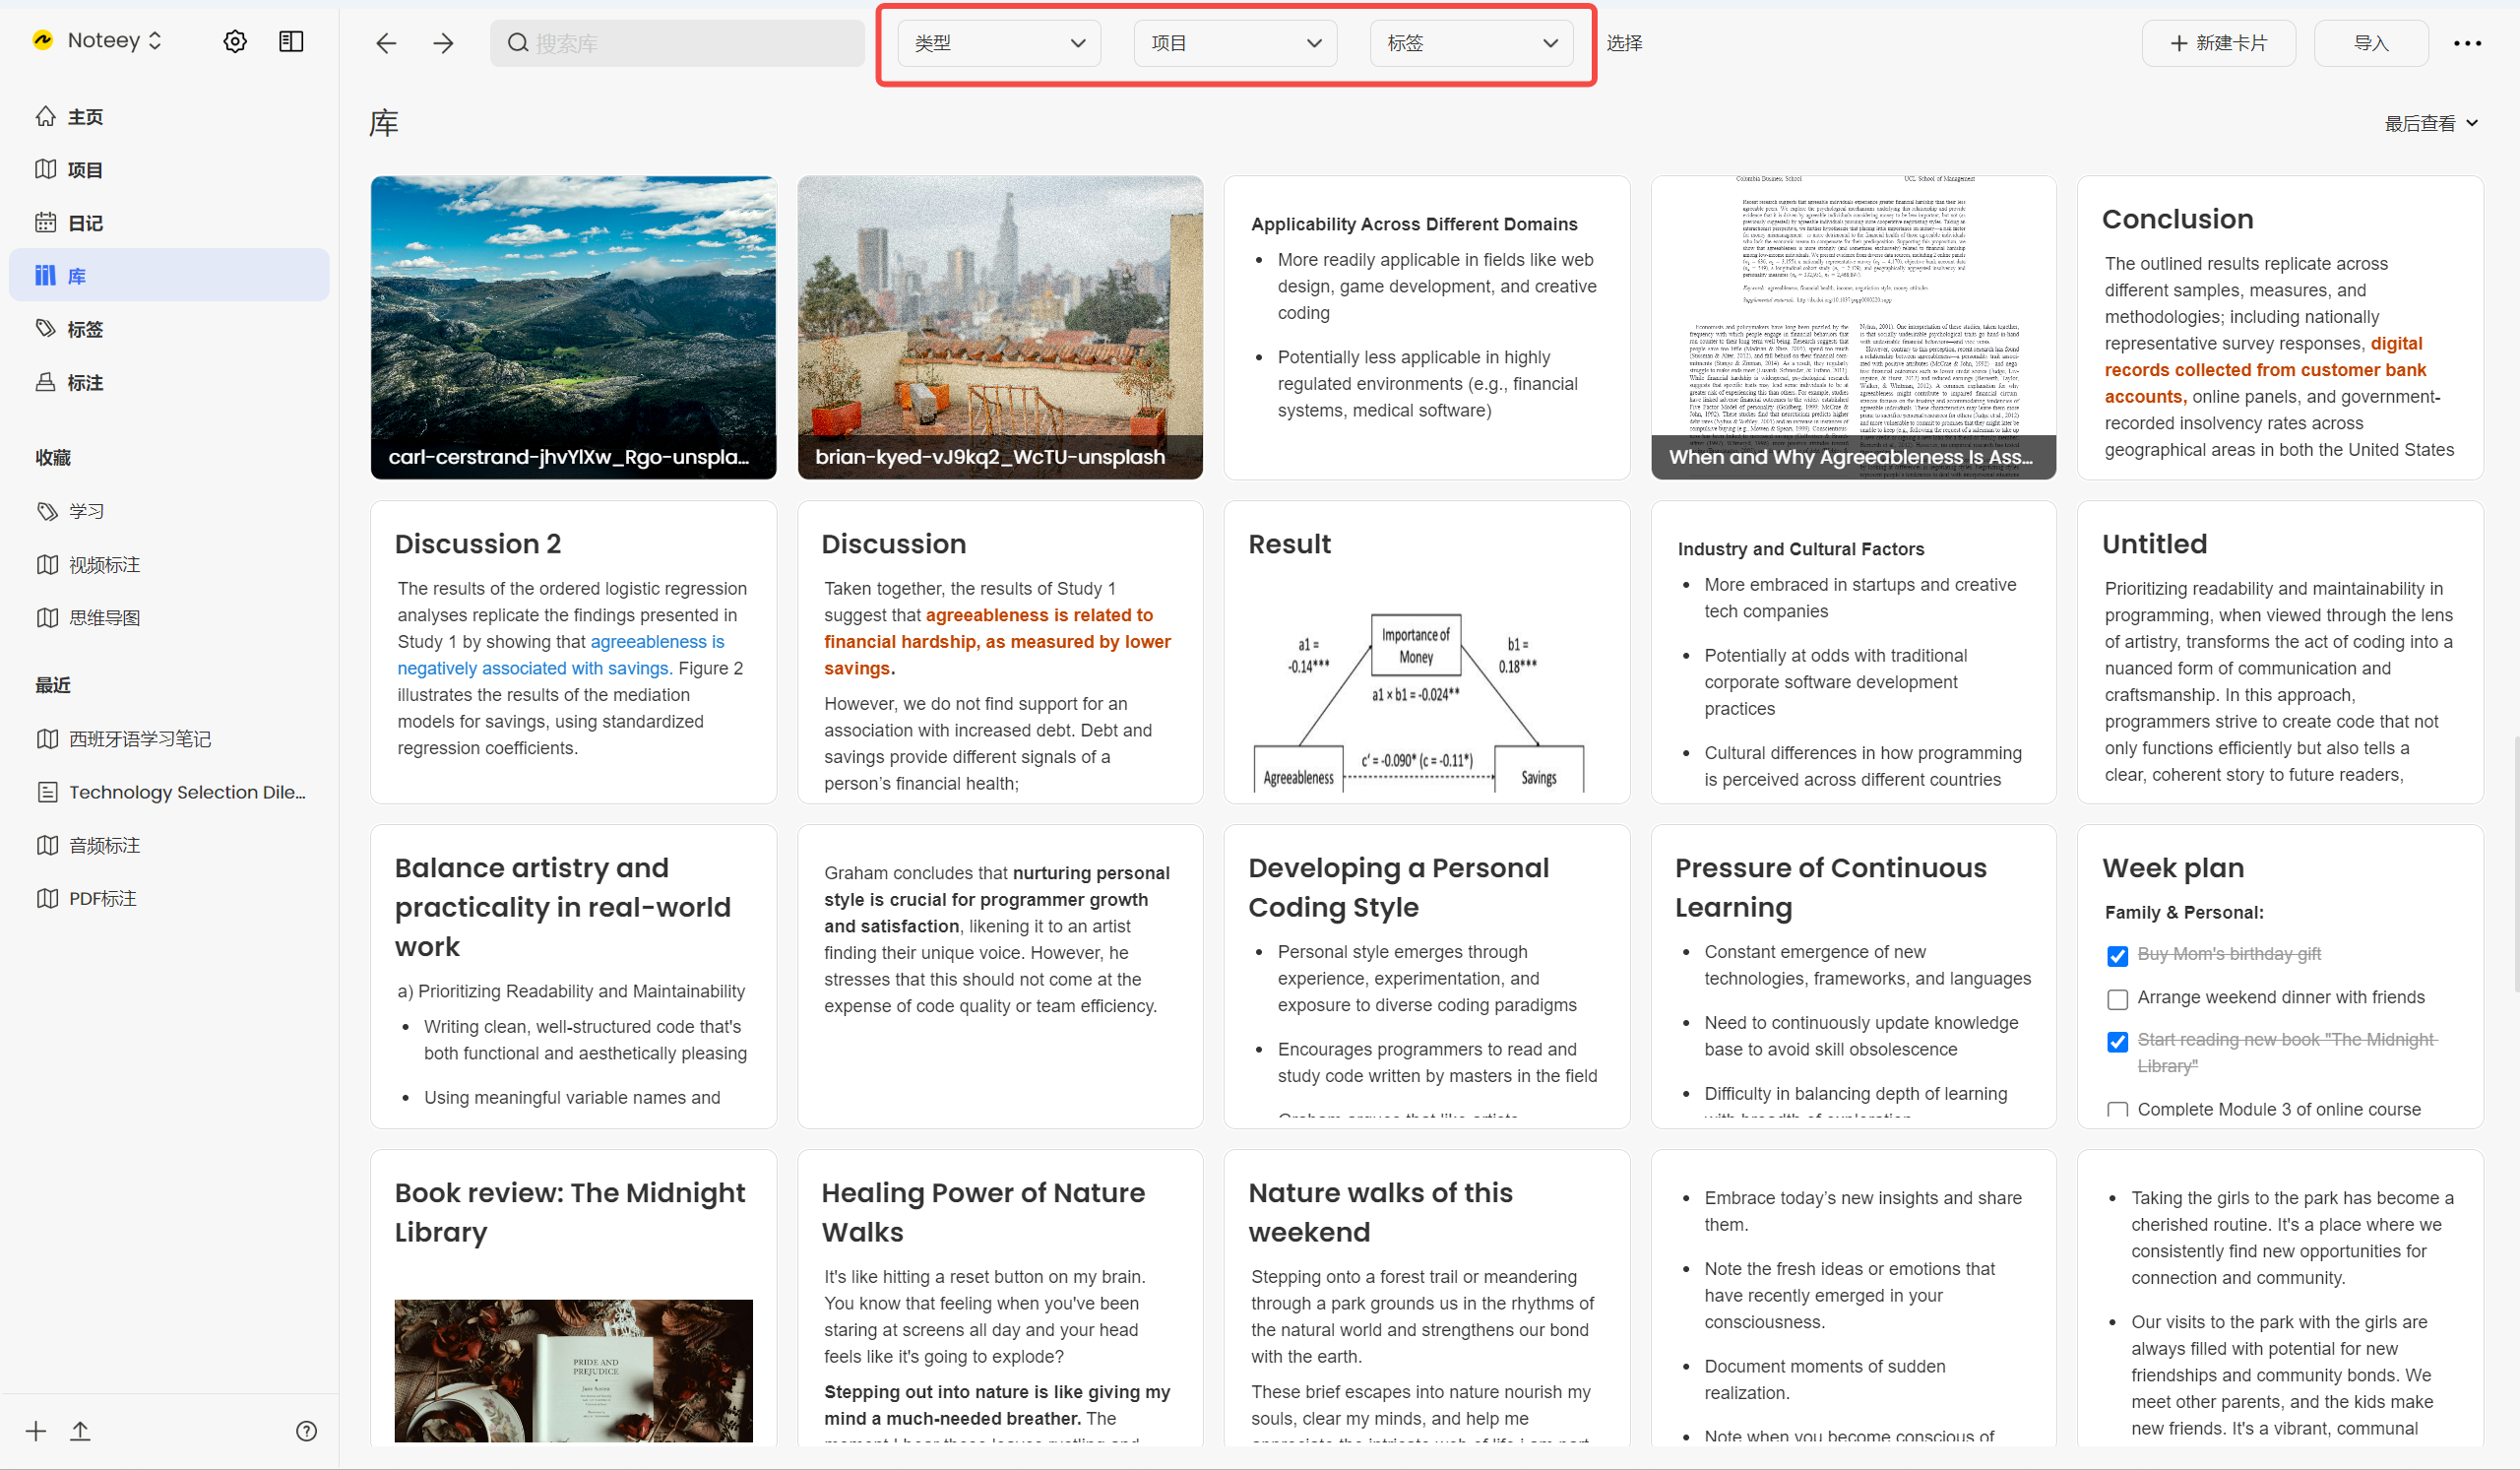This screenshot has height=1470, width=2520.
Task: Click the 新建卡片 new card button
Action: [x=2218, y=43]
